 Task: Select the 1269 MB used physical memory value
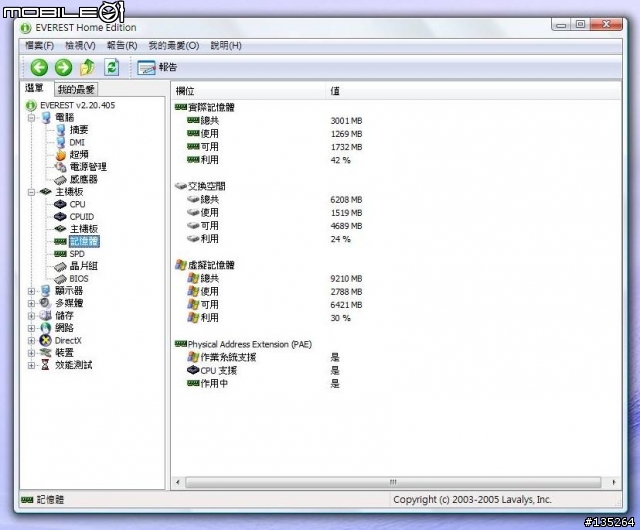pos(346,134)
